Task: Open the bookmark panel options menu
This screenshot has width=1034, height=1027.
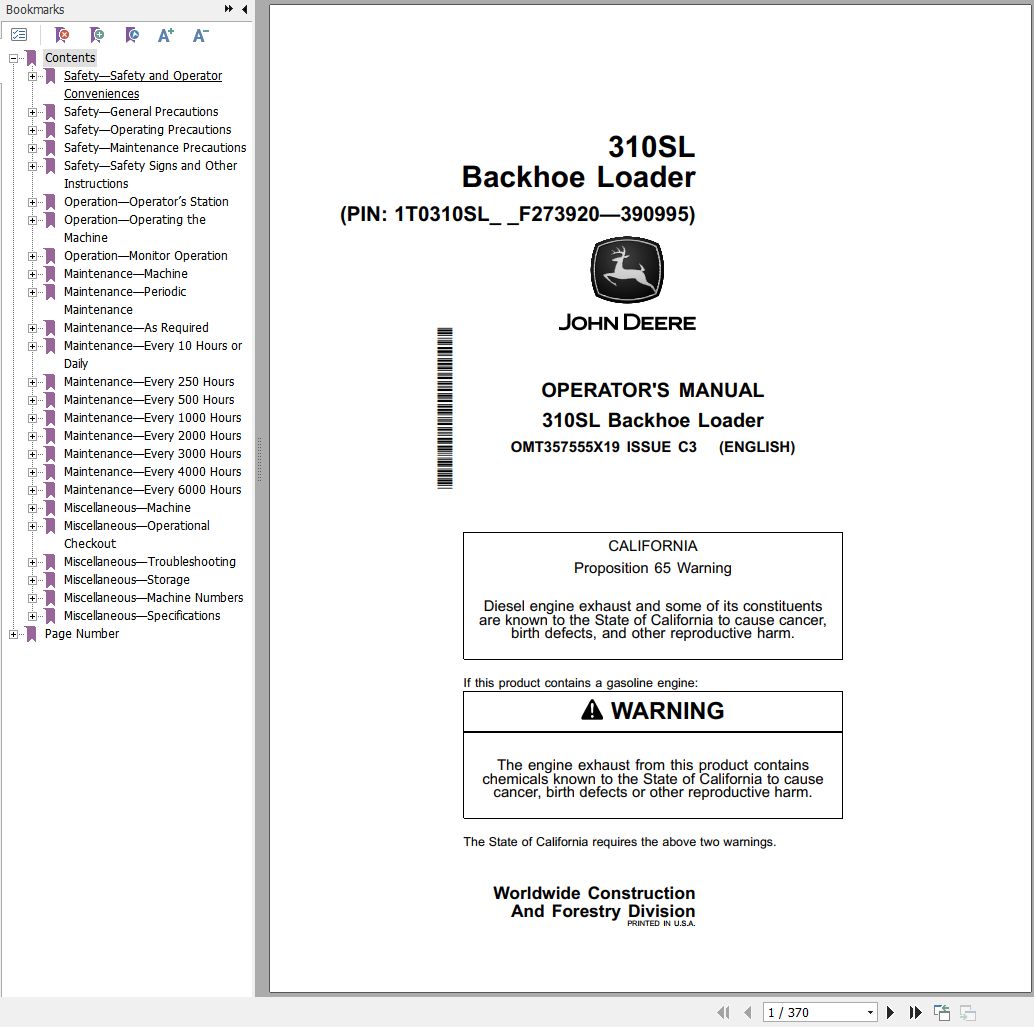Action: pyautogui.click(x=19, y=34)
